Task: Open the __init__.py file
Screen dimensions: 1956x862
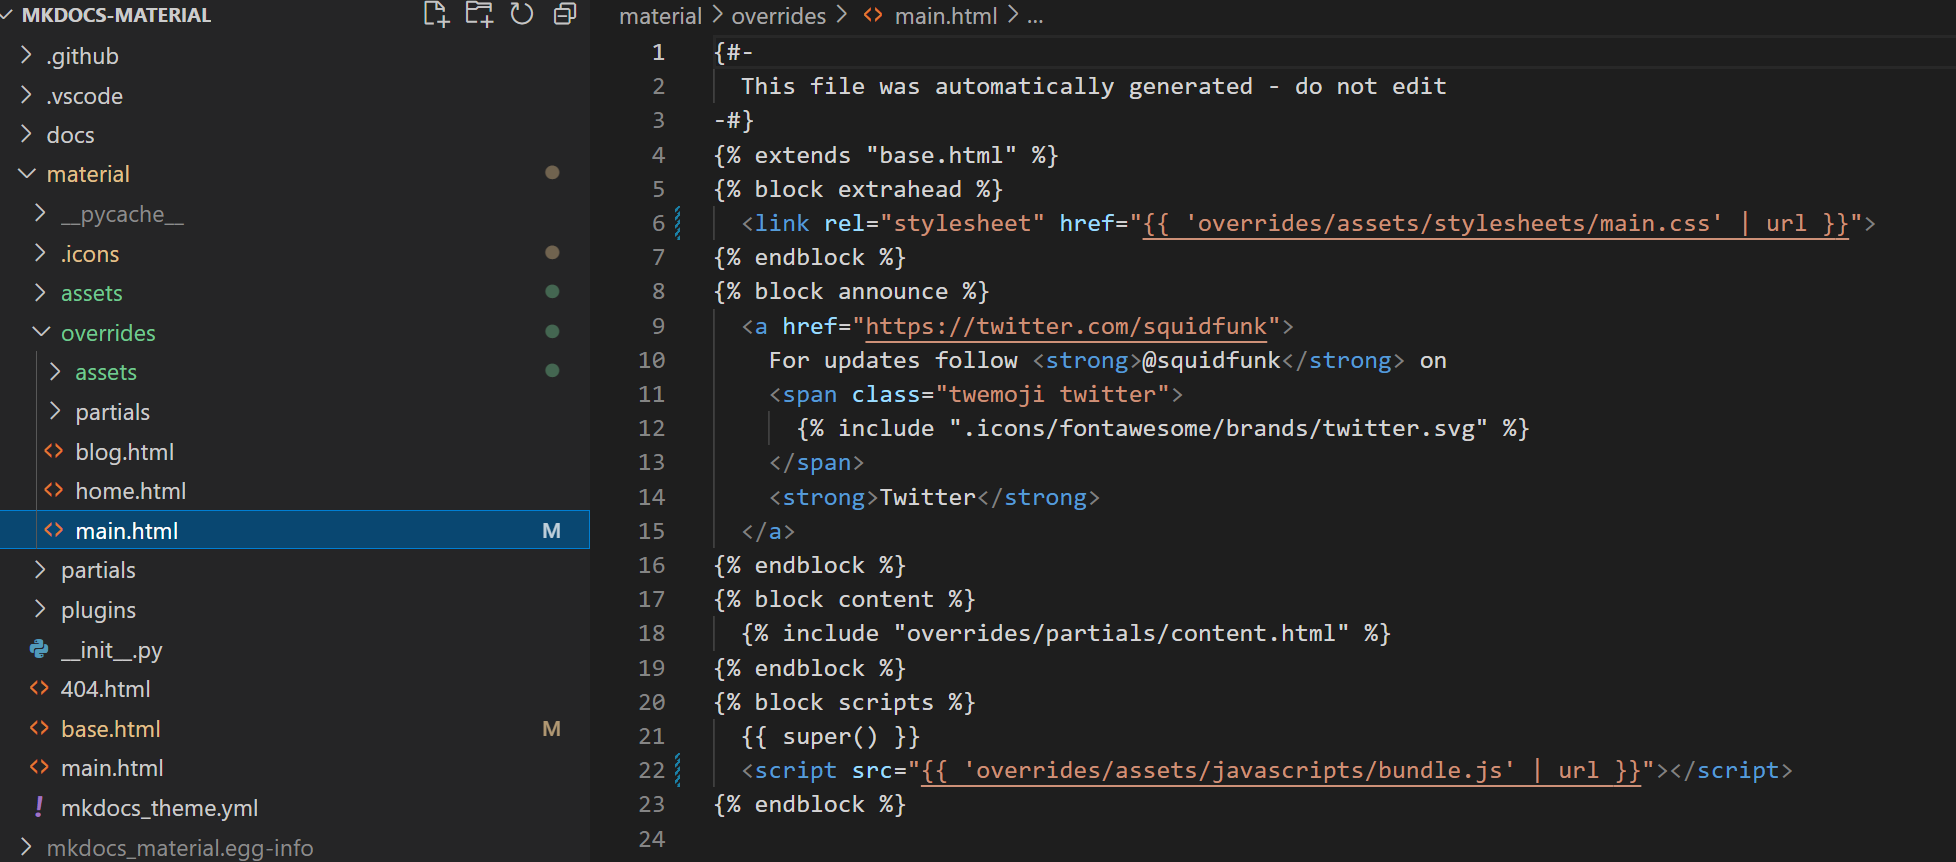Action: pyautogui.click(x=111, y=650)
